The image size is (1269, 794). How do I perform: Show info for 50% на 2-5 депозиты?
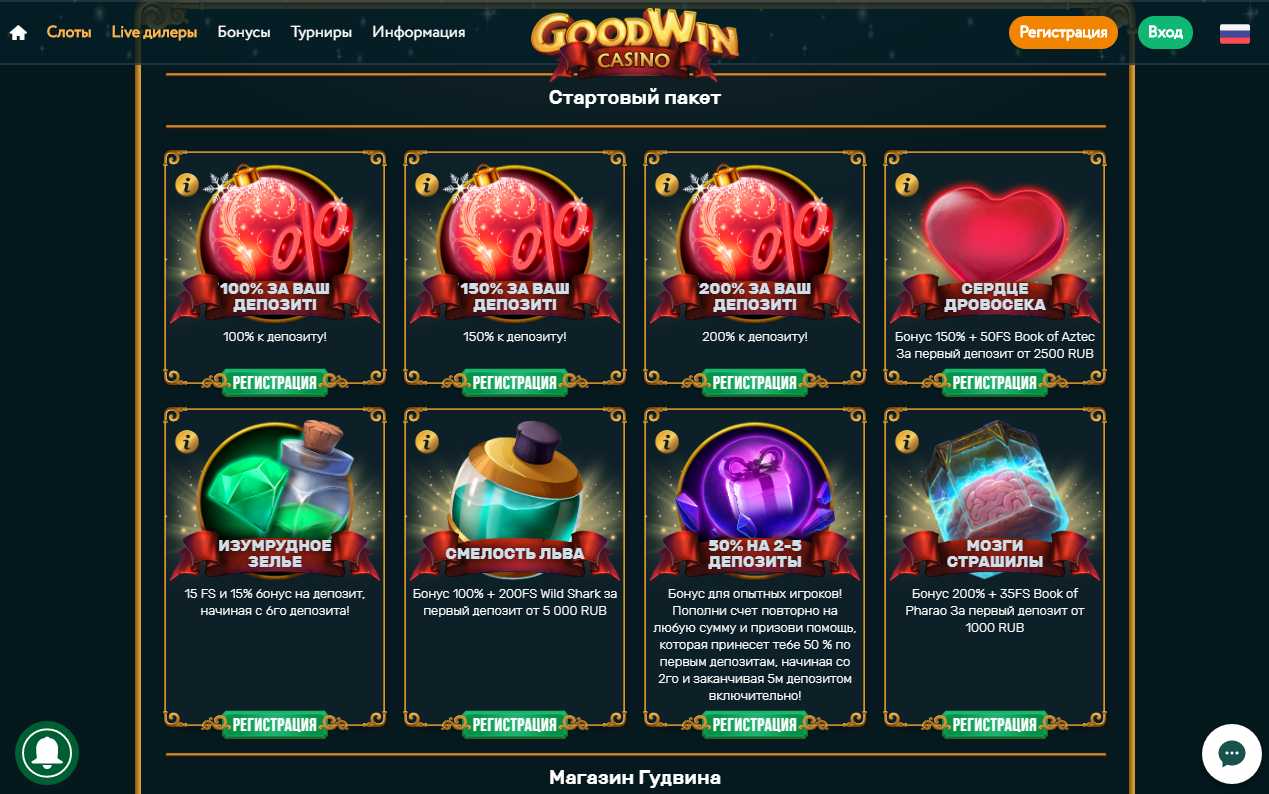(x=667, y=441)
